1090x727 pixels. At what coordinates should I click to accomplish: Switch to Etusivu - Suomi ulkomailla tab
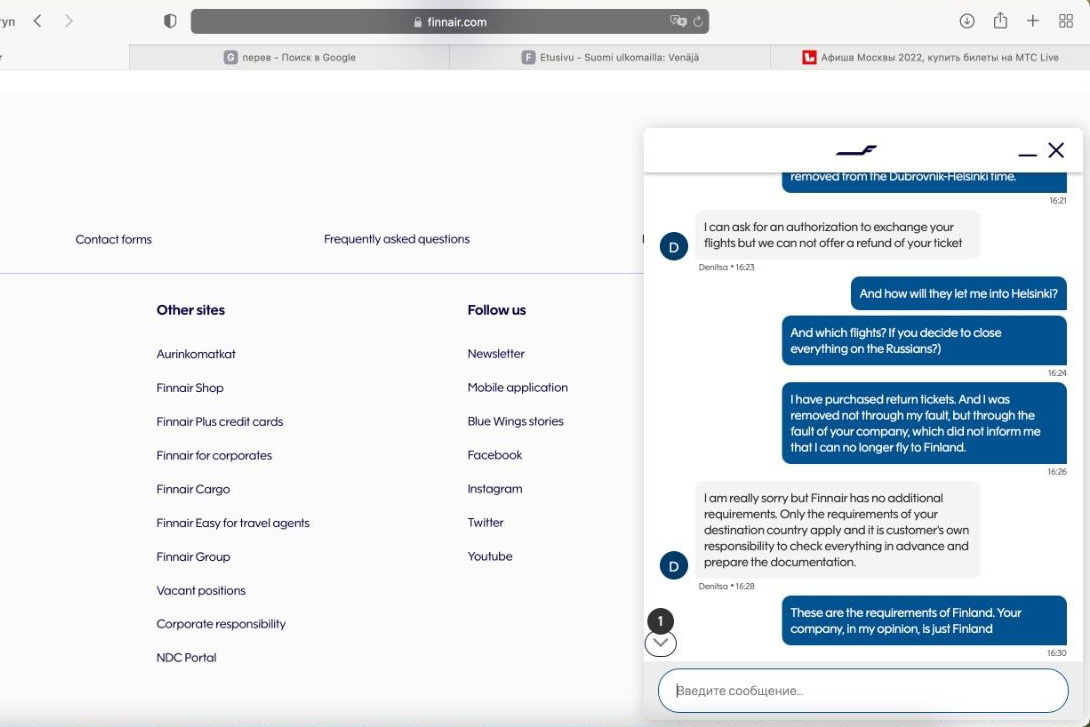(610, 57)
